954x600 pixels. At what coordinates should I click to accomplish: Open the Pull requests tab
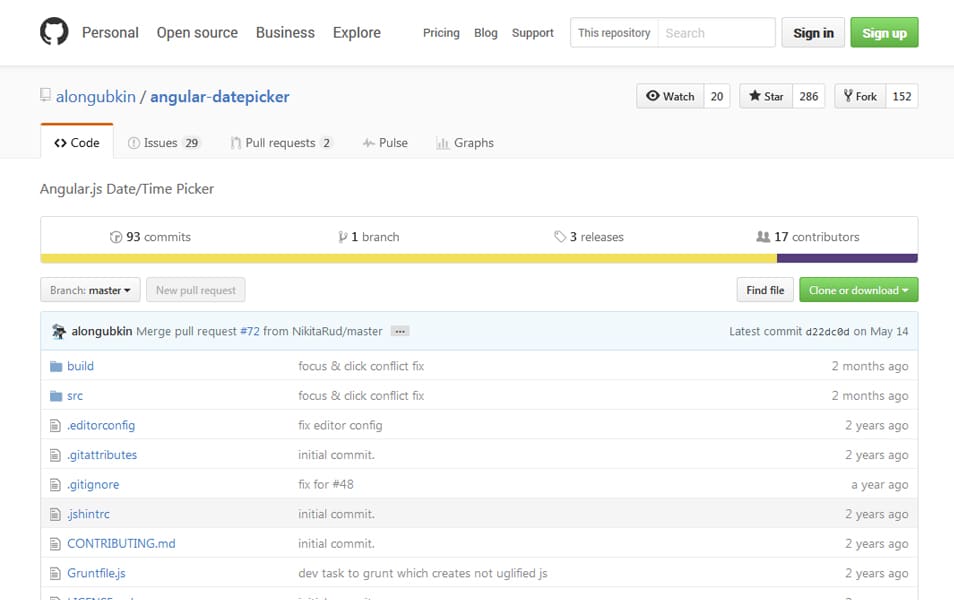[281, 143]
